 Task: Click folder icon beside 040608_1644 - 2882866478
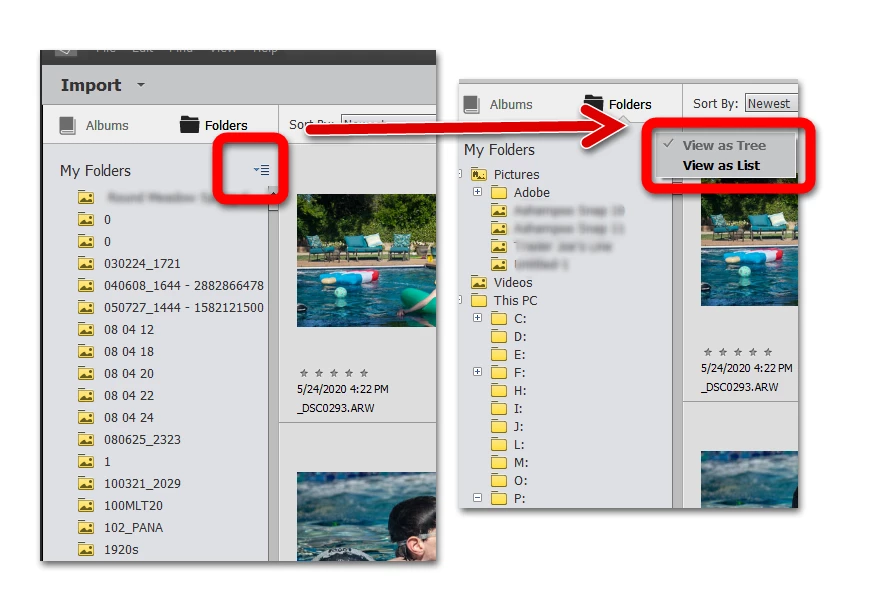86,286
